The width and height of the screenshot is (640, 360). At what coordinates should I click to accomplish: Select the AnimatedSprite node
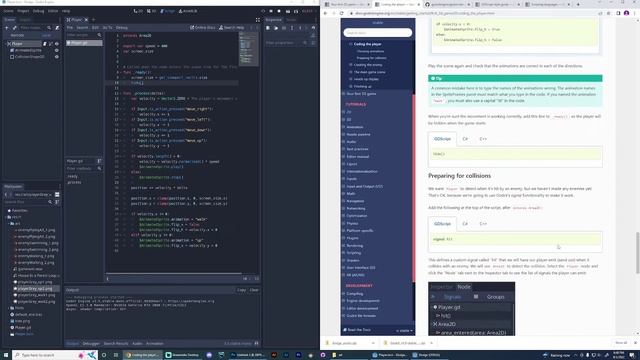tap(28, 50)
